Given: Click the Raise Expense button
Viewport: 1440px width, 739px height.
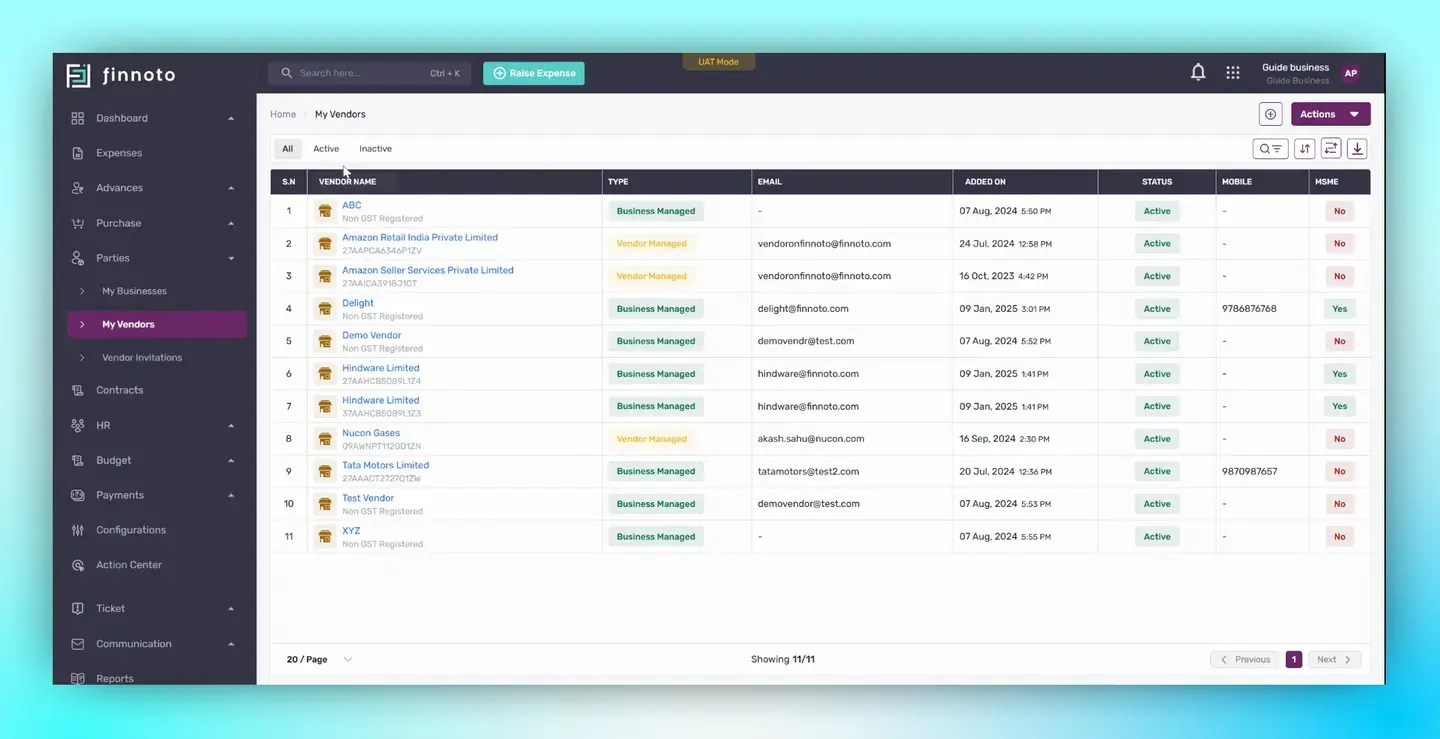Looking at the screenshot, I should pyautogui.click(x=534, y=73).
